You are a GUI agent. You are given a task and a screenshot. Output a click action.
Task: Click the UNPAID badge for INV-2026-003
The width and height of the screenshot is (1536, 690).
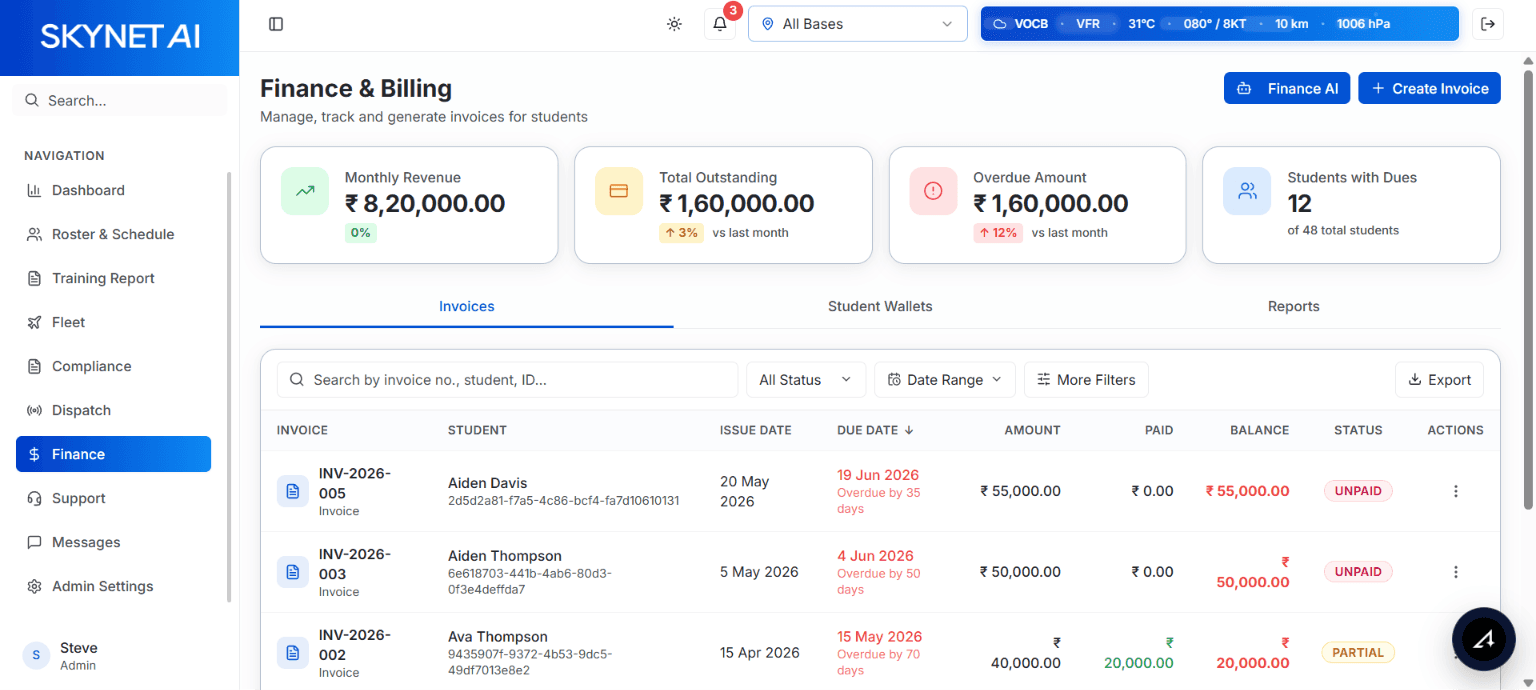coord(1358,572)
